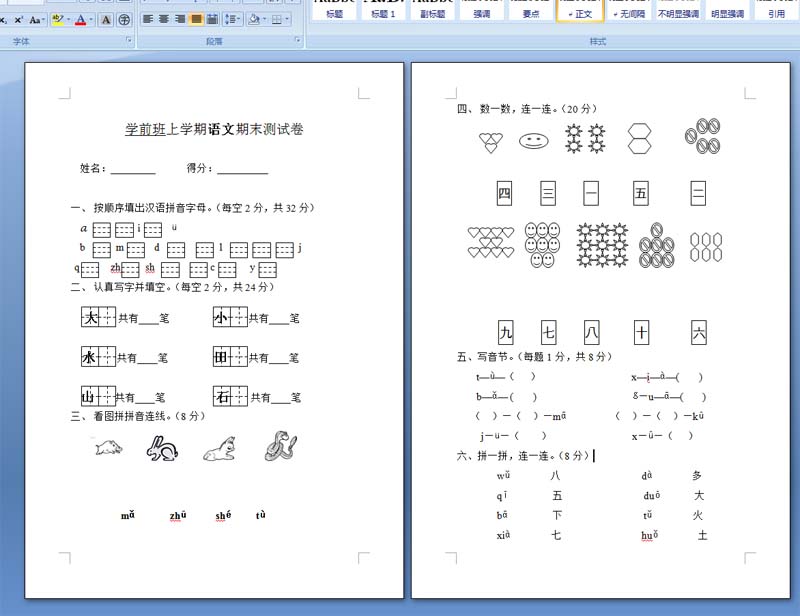
Task: Open the Change Case (Aa) button
Action: pos(36,20)
